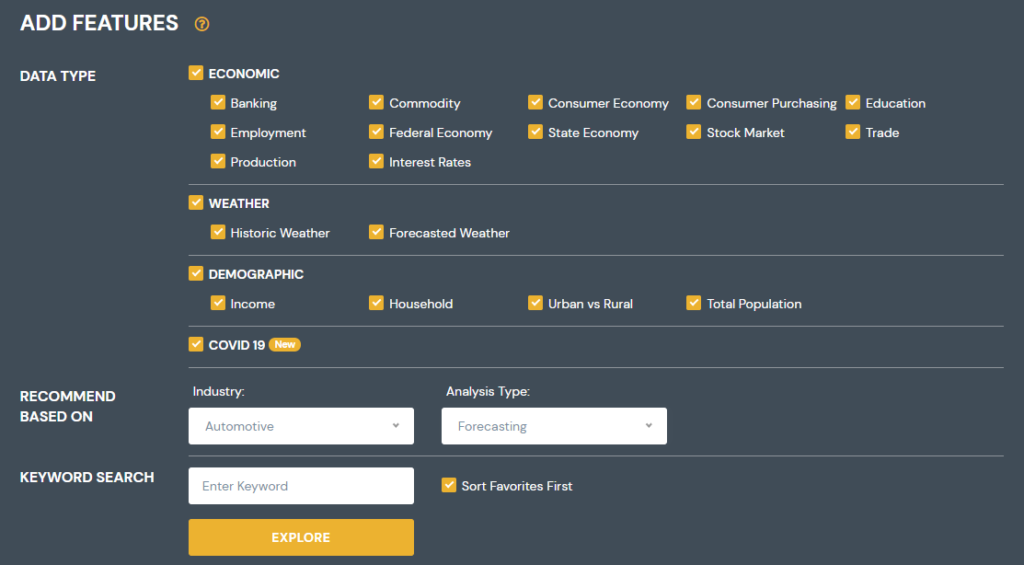Uncheck the Urban vs Rural checkbox
1024x565 pixels.
pyautogui.click(x=536, y=303)
